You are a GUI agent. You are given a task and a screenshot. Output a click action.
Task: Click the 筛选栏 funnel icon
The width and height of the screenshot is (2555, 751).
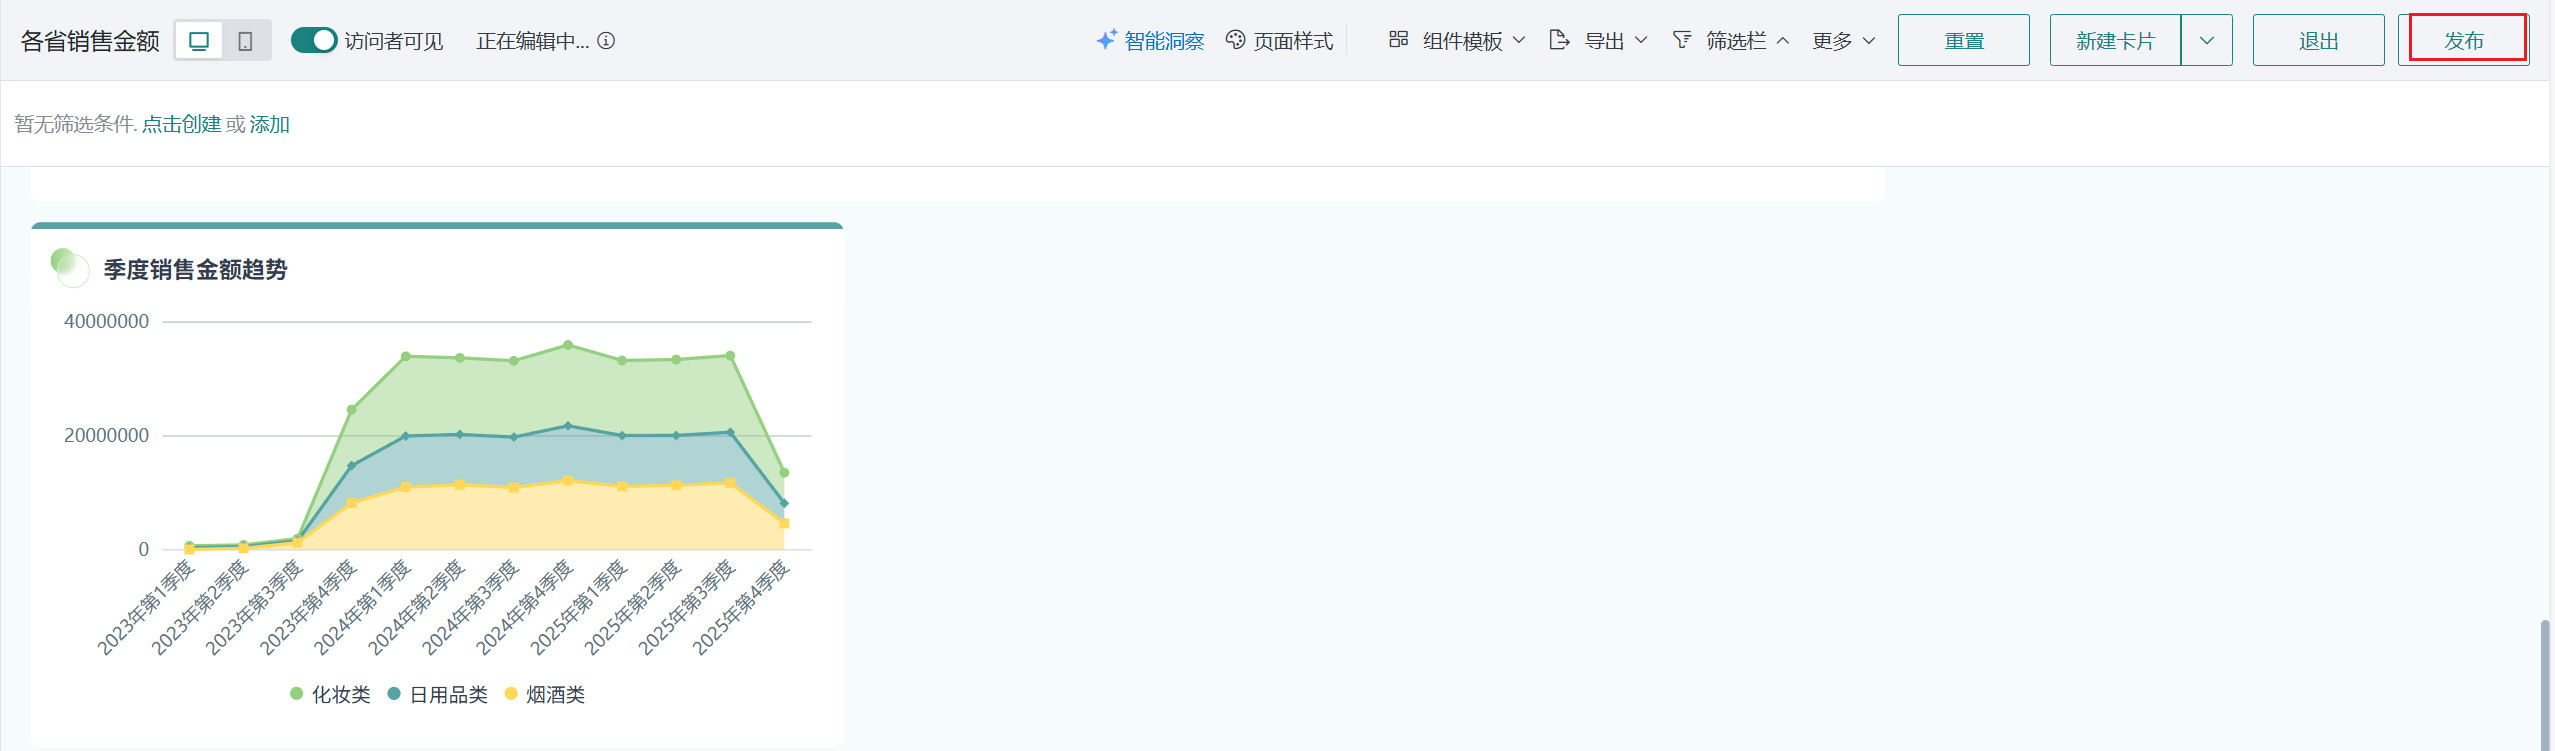click(1682, 40)
